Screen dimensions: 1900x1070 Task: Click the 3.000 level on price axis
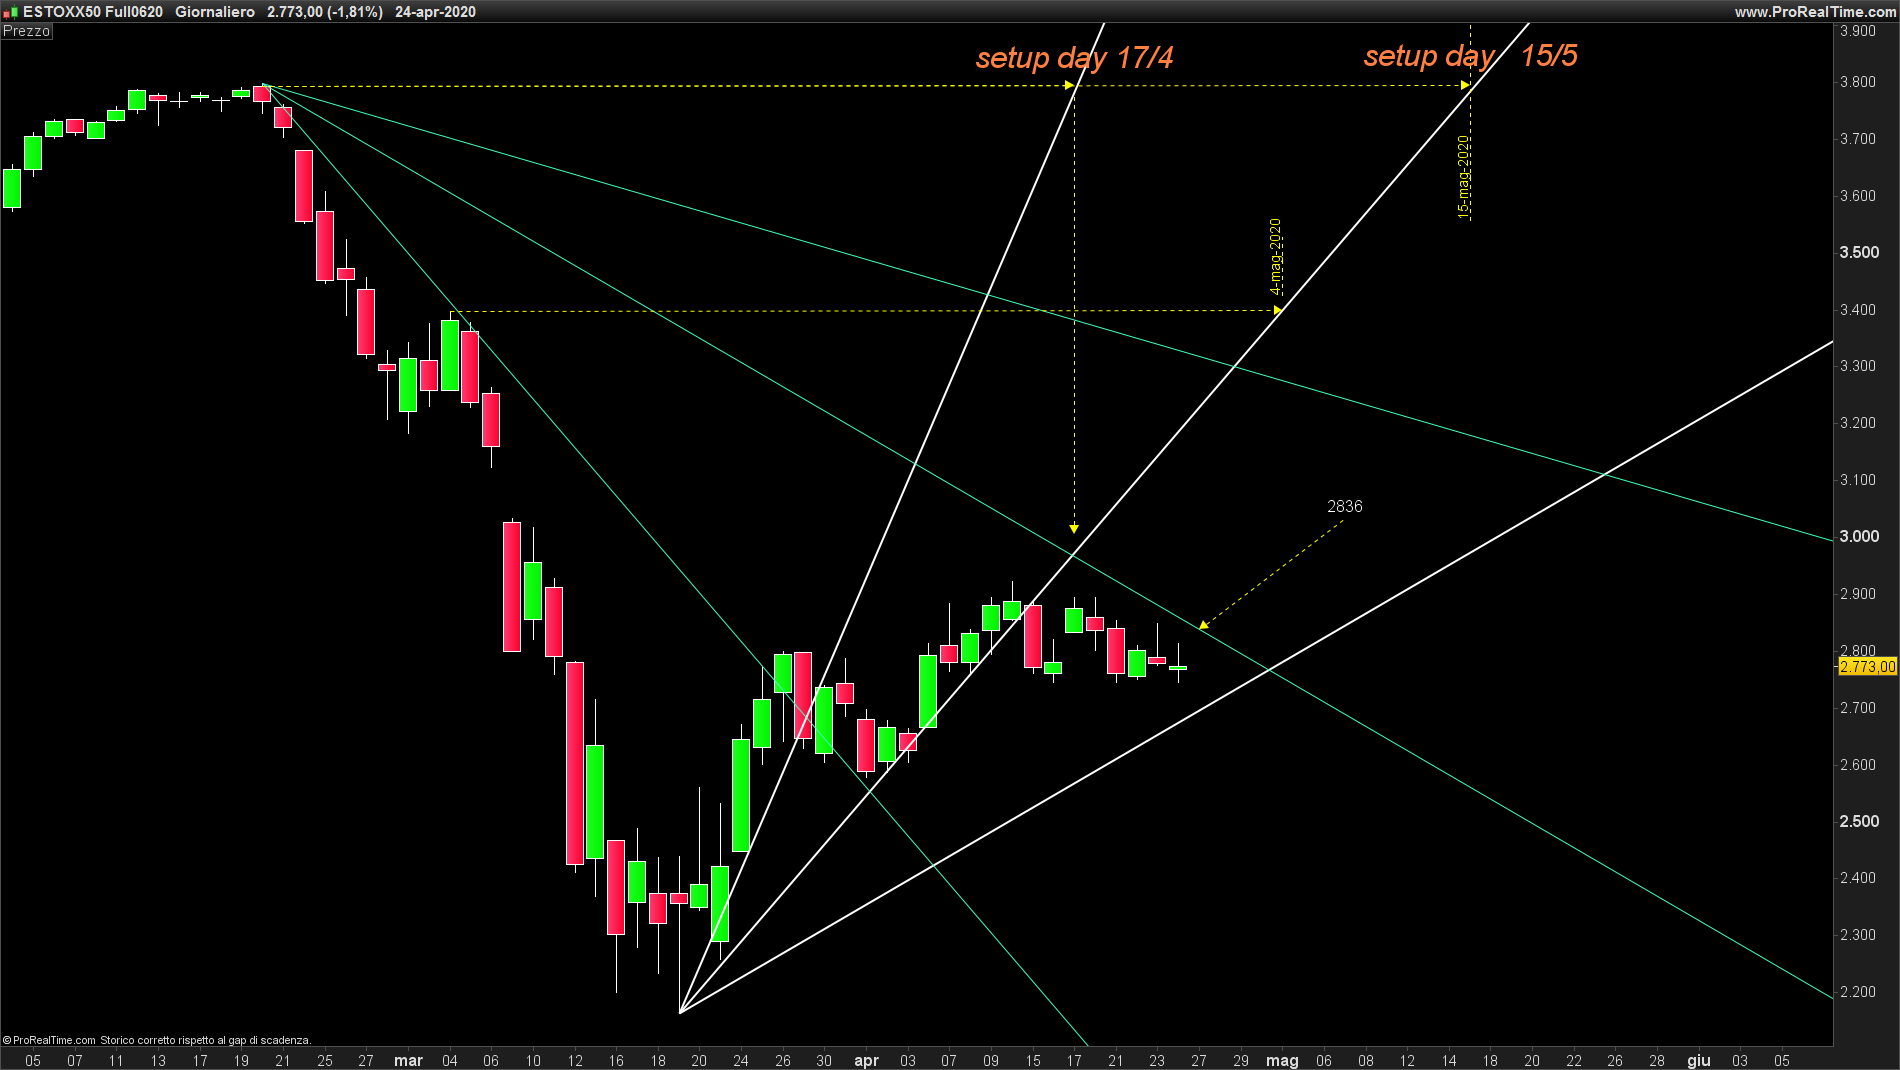point(1859,537)
